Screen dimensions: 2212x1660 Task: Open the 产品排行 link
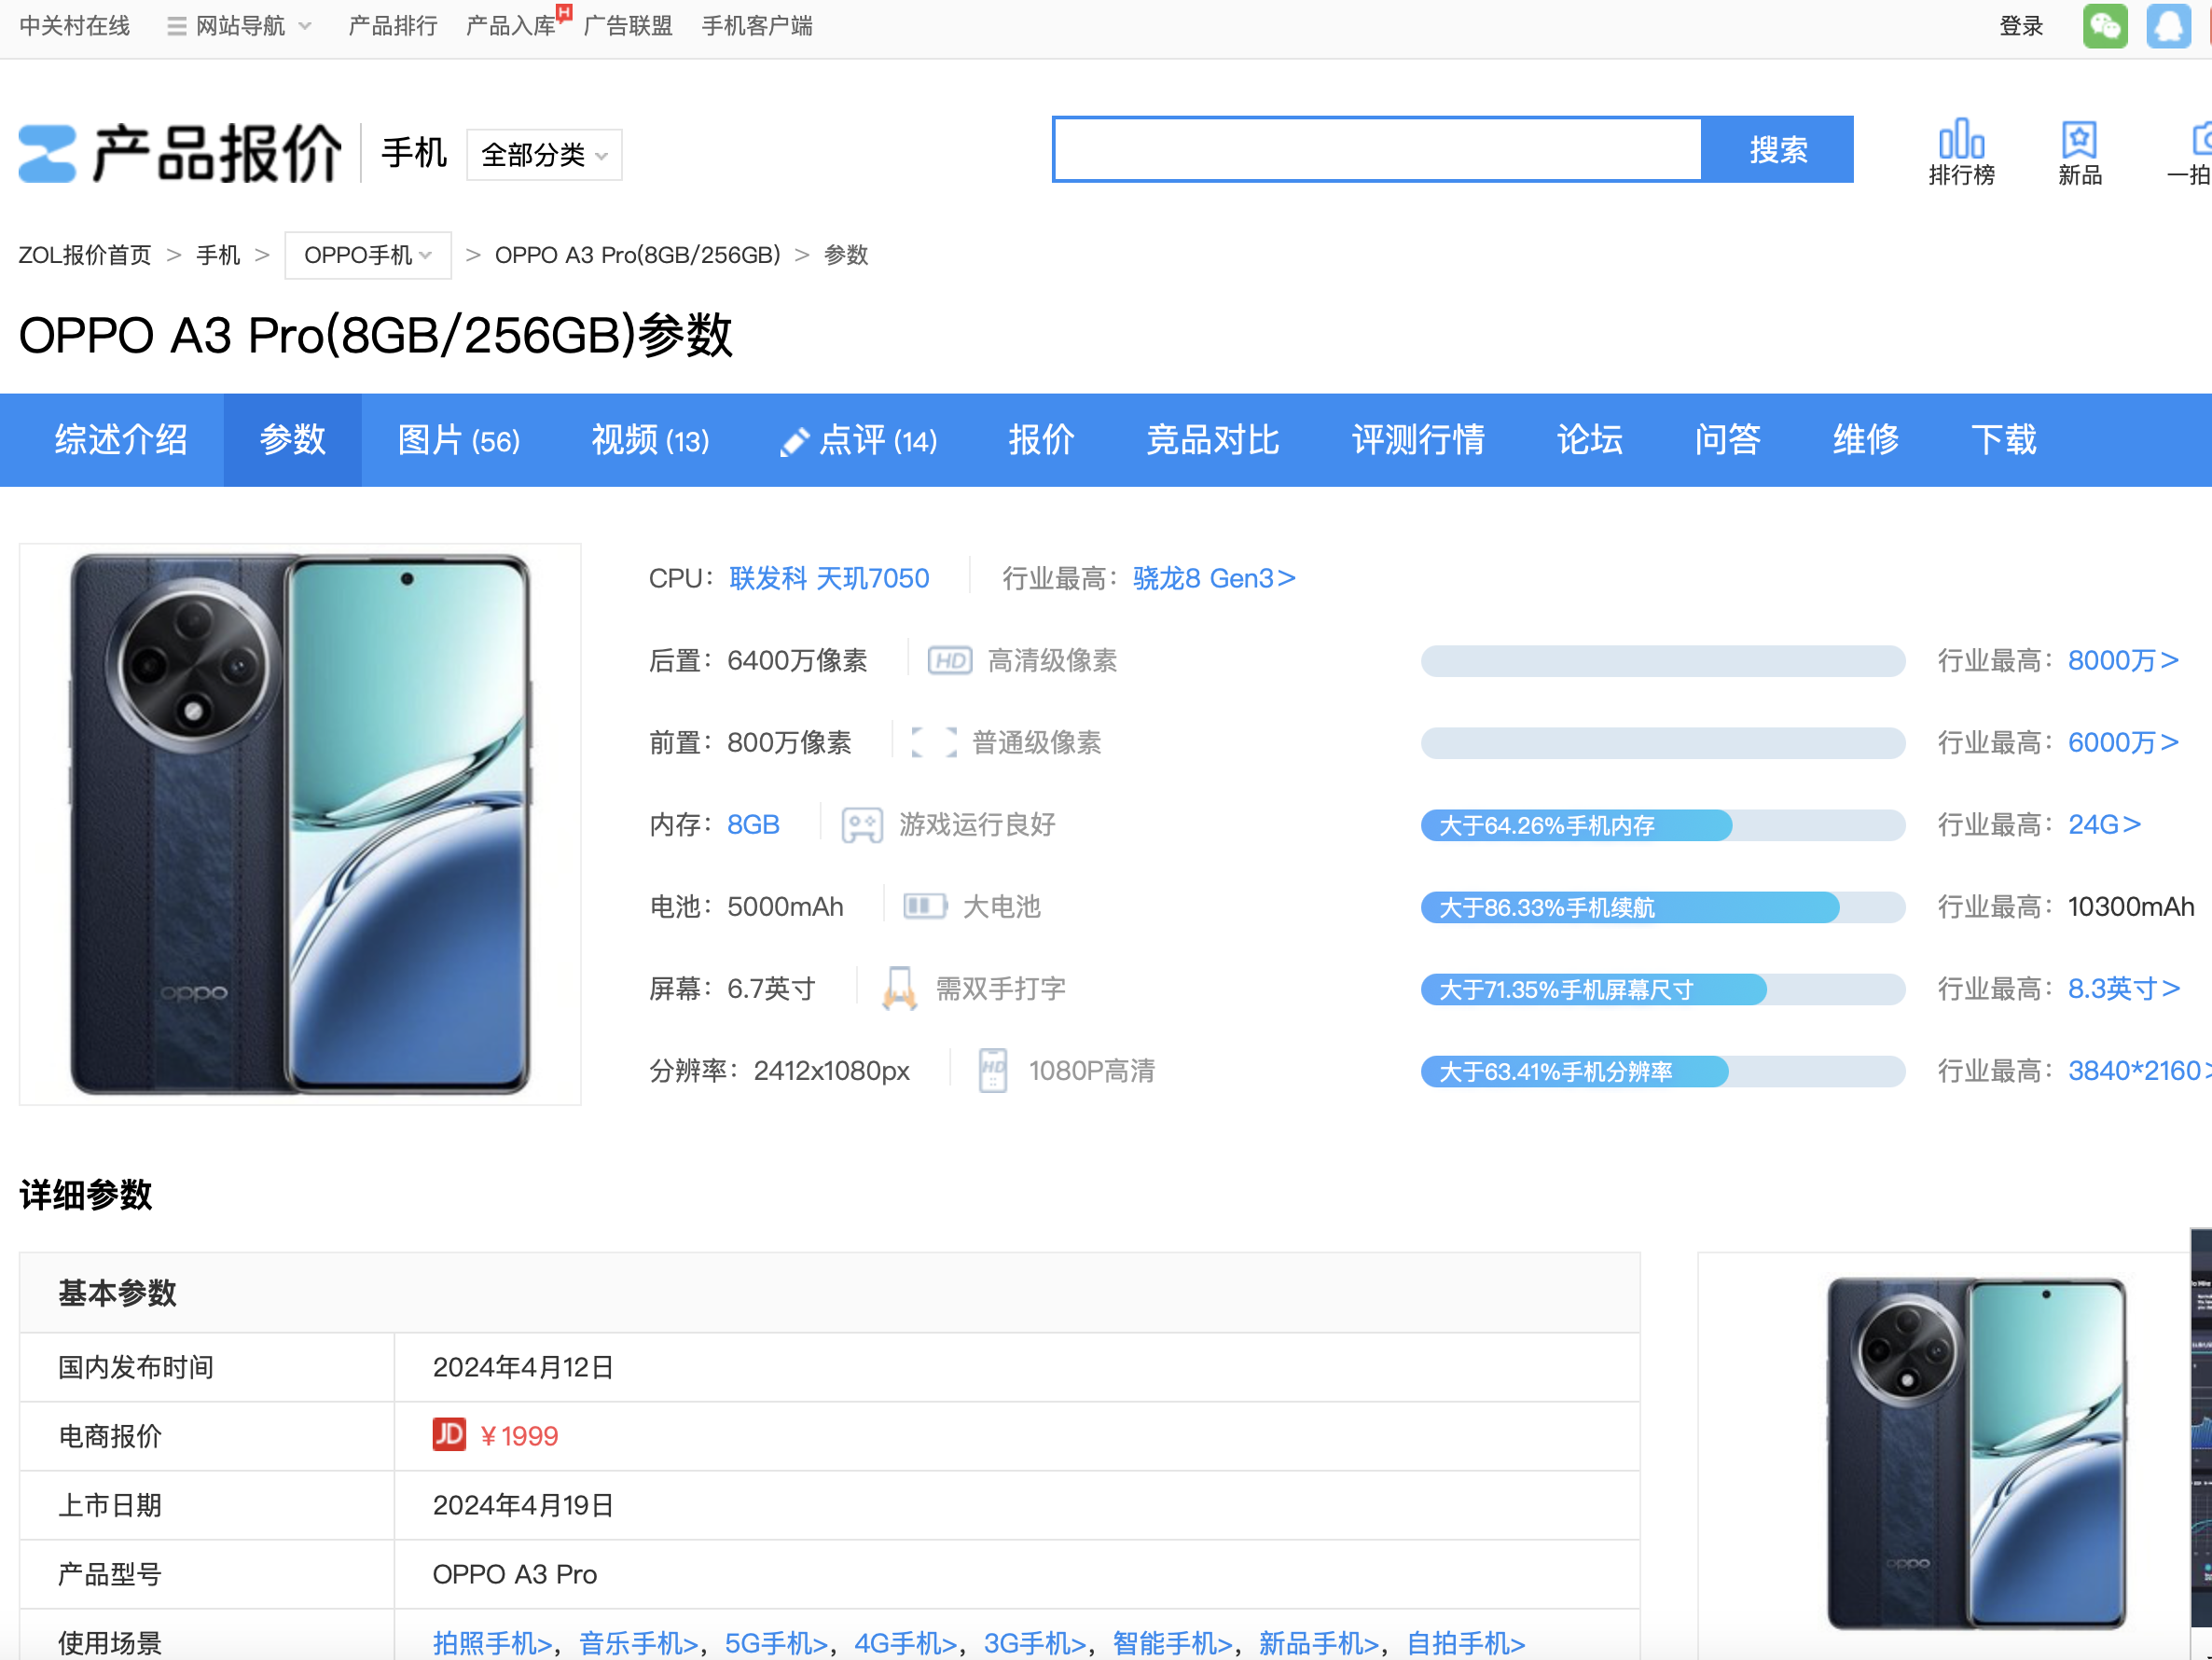point(392,26)
